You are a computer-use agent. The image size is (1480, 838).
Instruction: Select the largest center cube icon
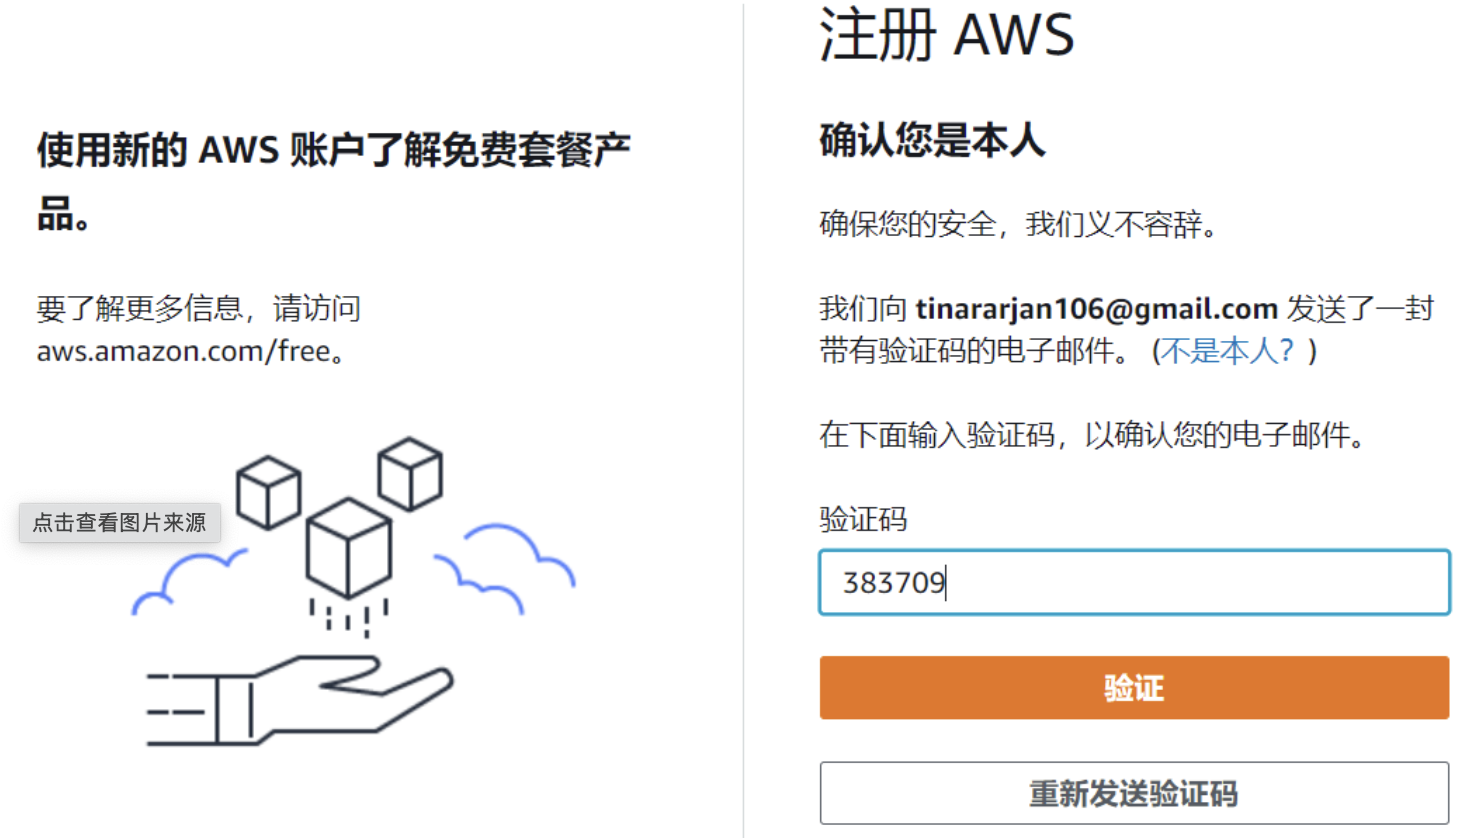(348, 547)
